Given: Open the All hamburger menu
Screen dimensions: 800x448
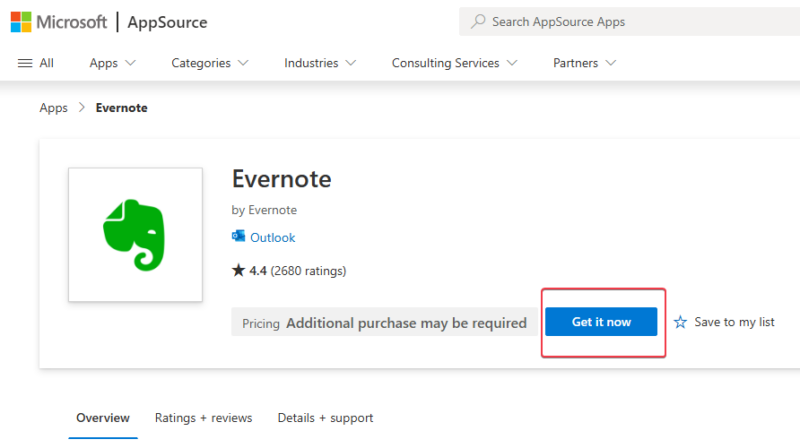Looking at the screenshot, I should click(x=35, y=63).
